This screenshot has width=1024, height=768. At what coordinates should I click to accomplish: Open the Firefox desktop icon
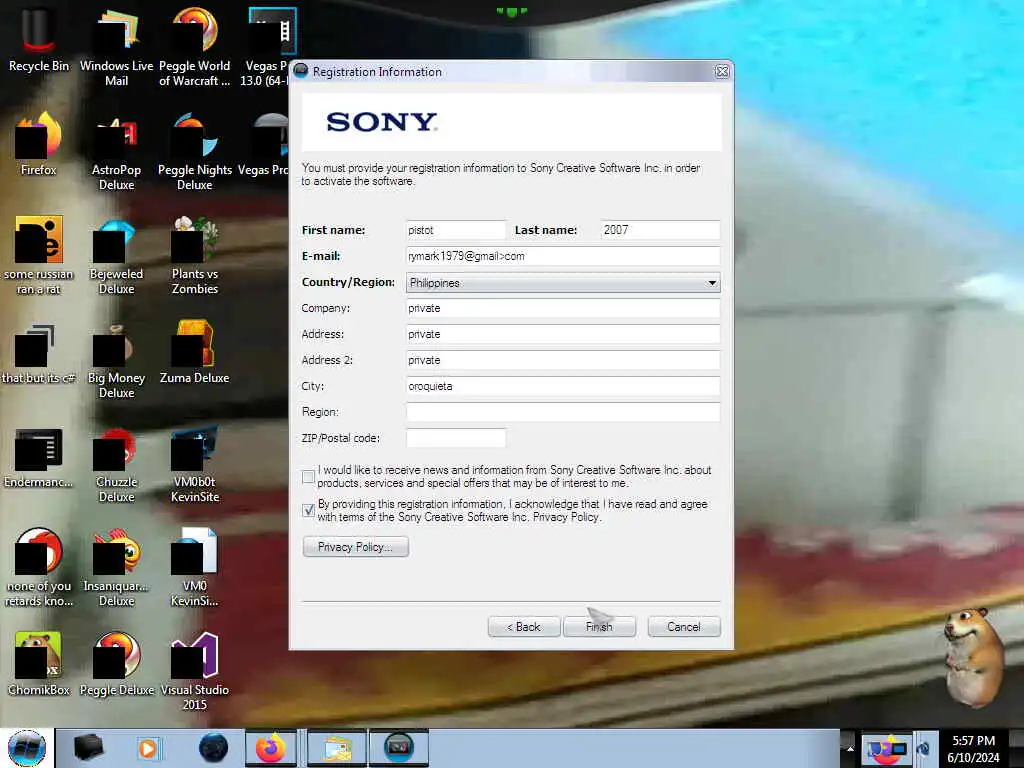tap(39, 144)
